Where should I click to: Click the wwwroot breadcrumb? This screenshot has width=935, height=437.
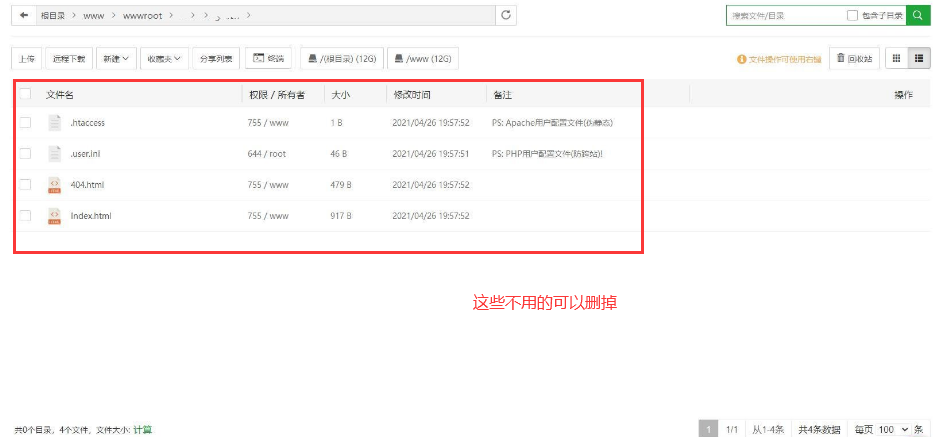click(x=143, y=16)
